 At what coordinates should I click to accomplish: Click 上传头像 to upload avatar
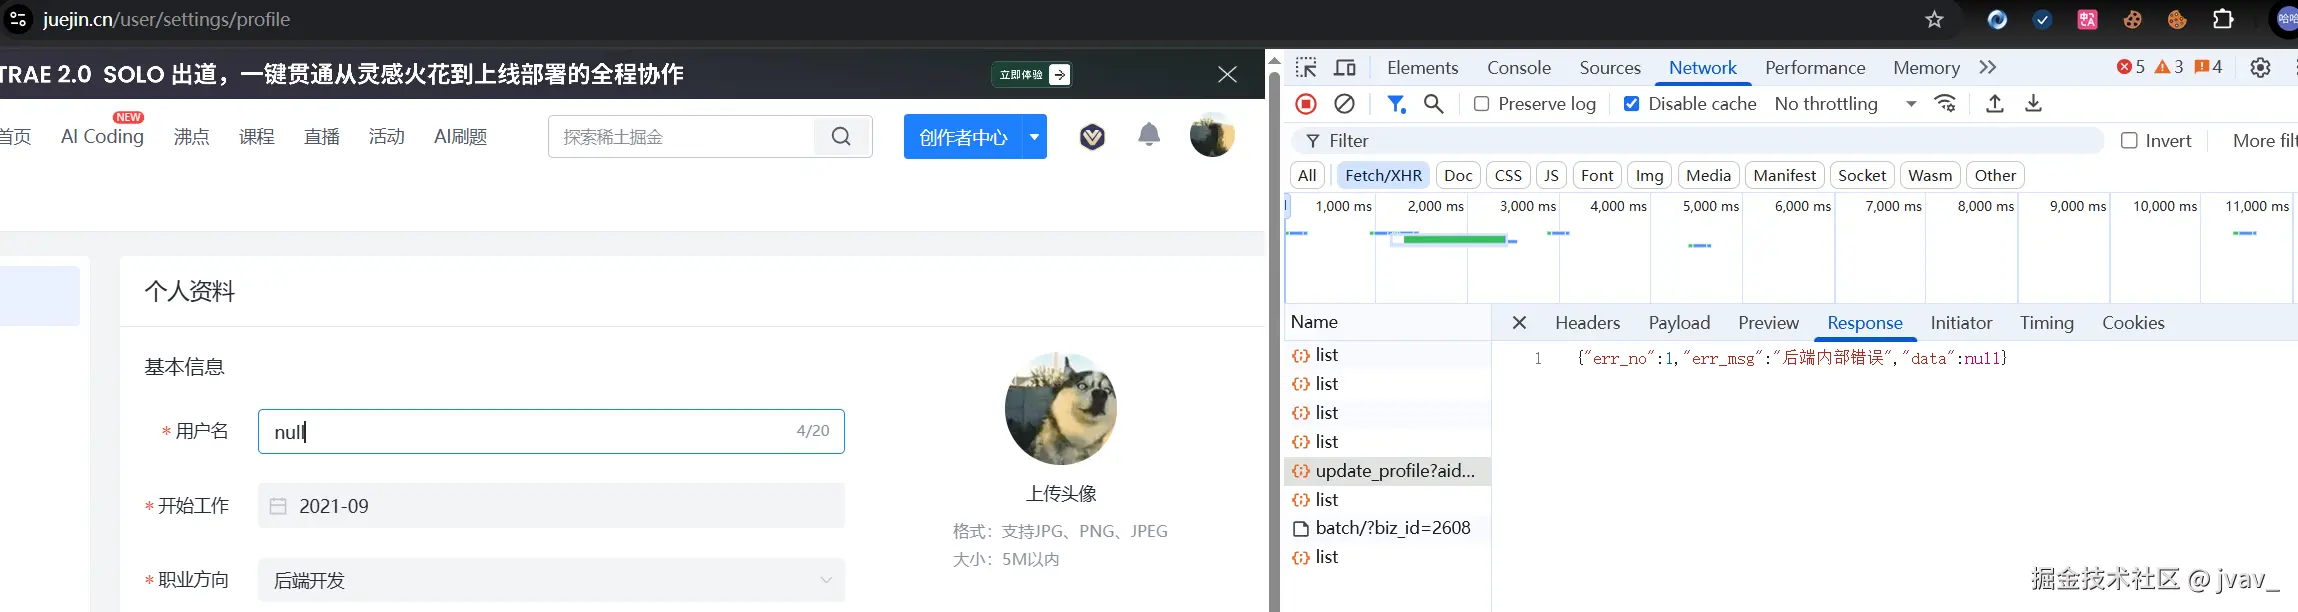click(x=1061, y=494)
